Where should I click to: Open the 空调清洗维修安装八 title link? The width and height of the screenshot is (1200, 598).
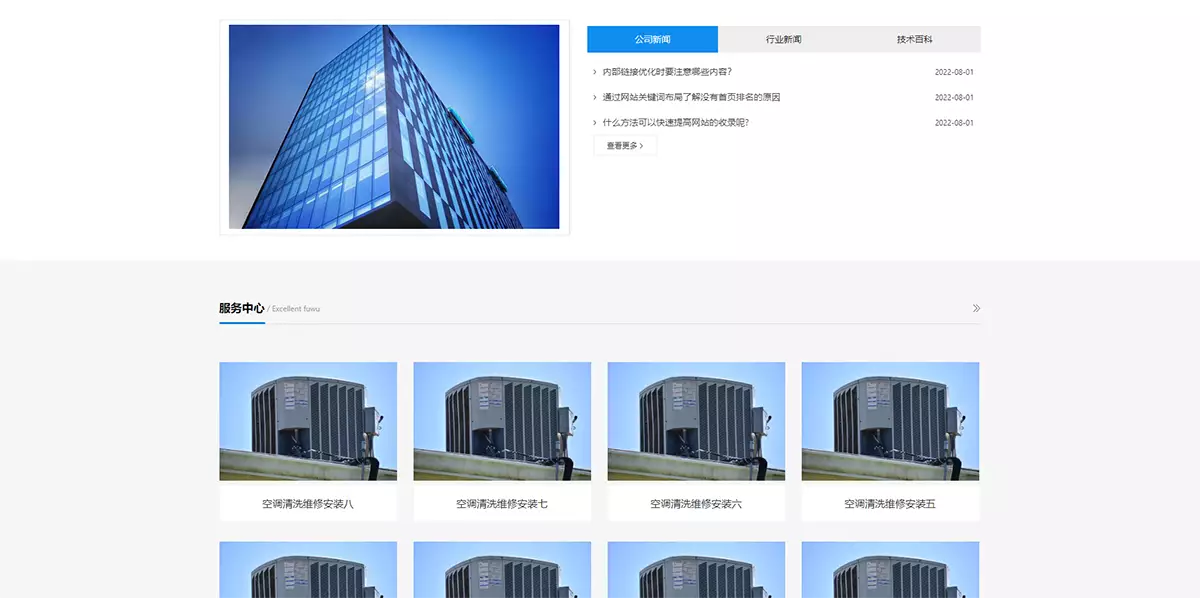coord(308,504)
